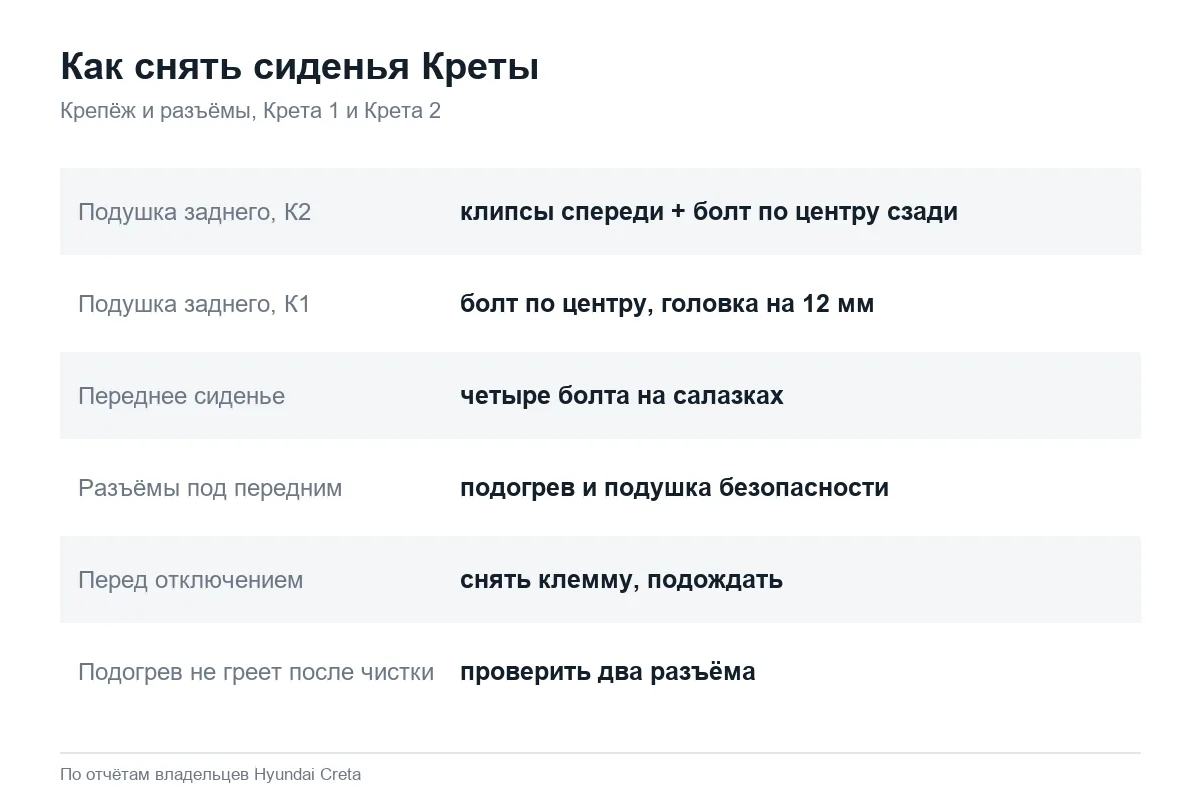Select the label "Подогрев не греет после чистки"

[x=256, y=672]
